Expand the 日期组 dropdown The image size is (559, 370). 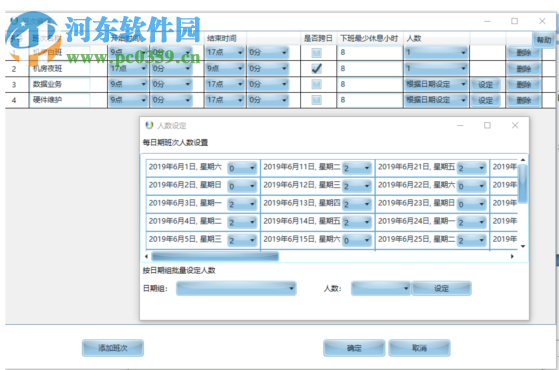click(x=236, y=288)
